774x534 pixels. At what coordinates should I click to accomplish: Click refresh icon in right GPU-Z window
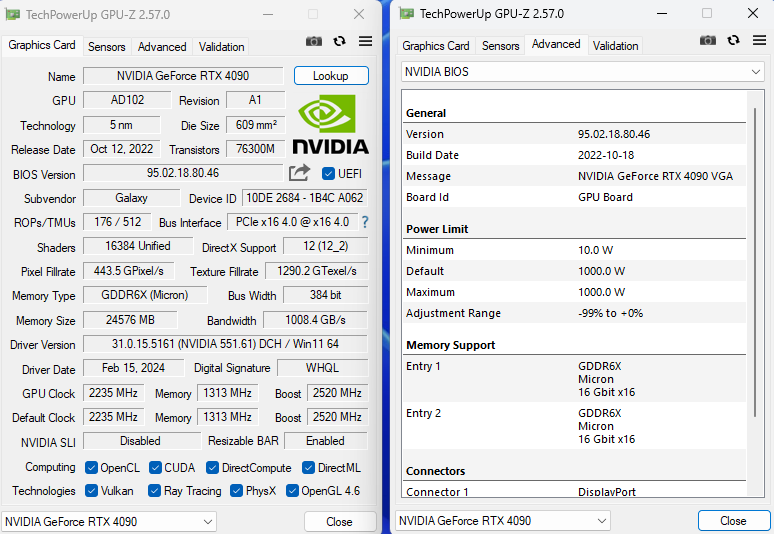click(733, 40)
